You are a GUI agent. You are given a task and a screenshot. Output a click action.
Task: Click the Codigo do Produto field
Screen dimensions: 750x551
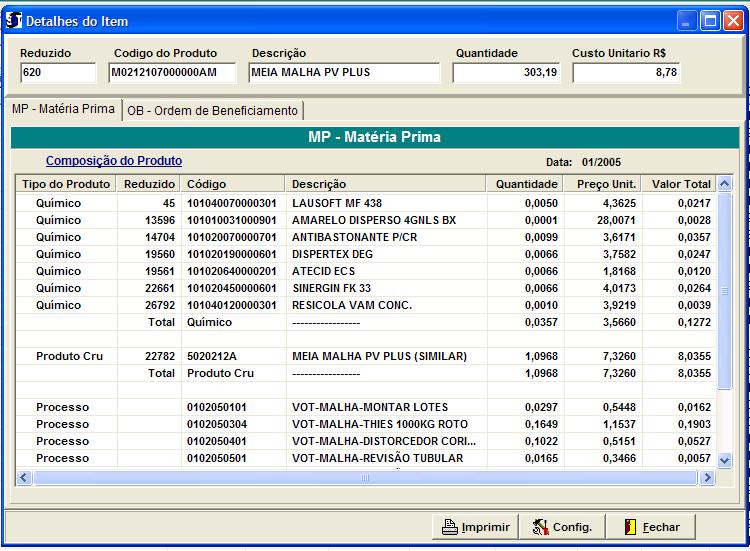point(172,72)
